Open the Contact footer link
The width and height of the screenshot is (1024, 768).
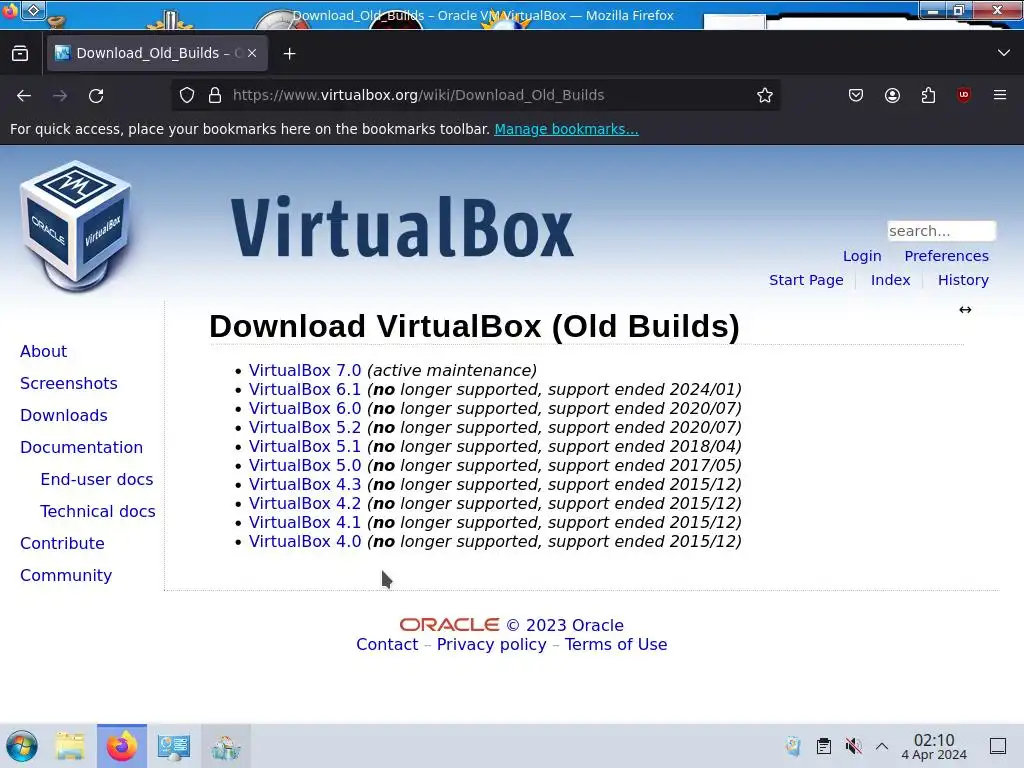(387, 645)
